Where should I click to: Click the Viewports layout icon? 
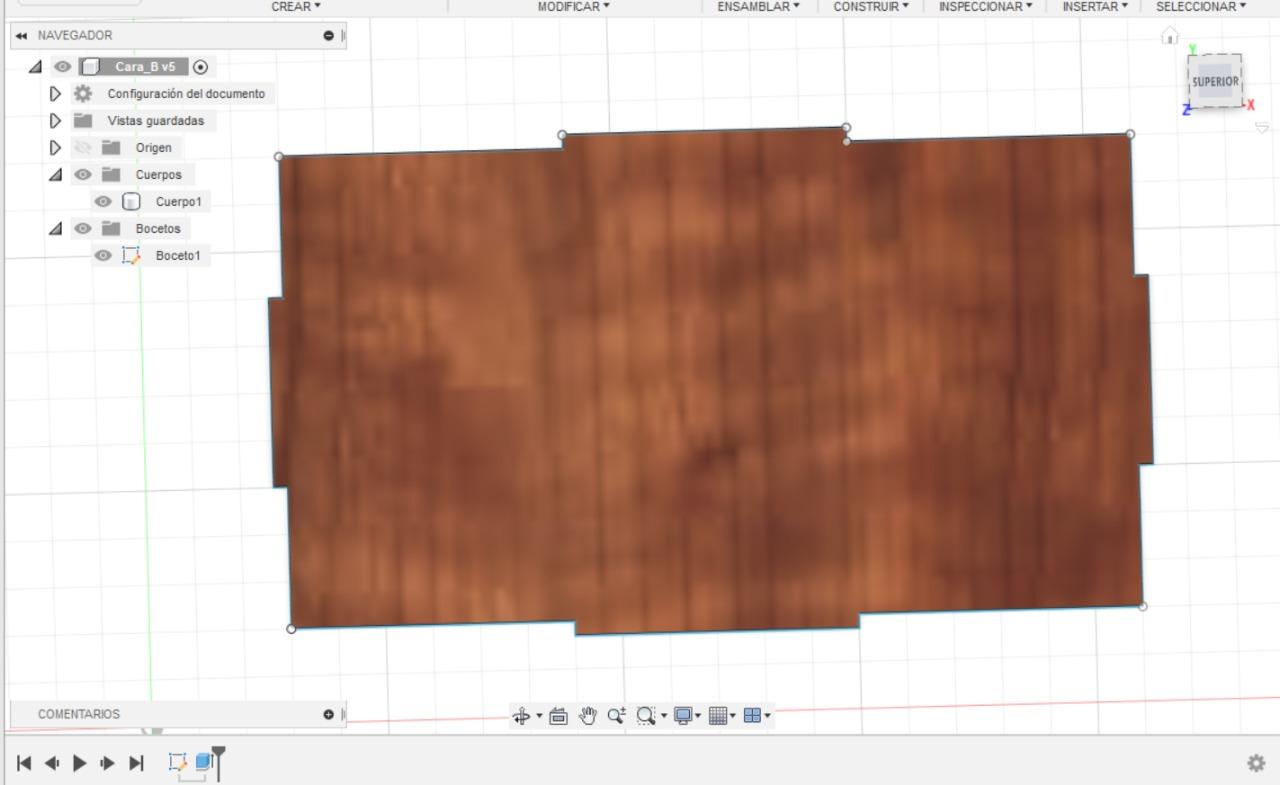click(753, 716)
